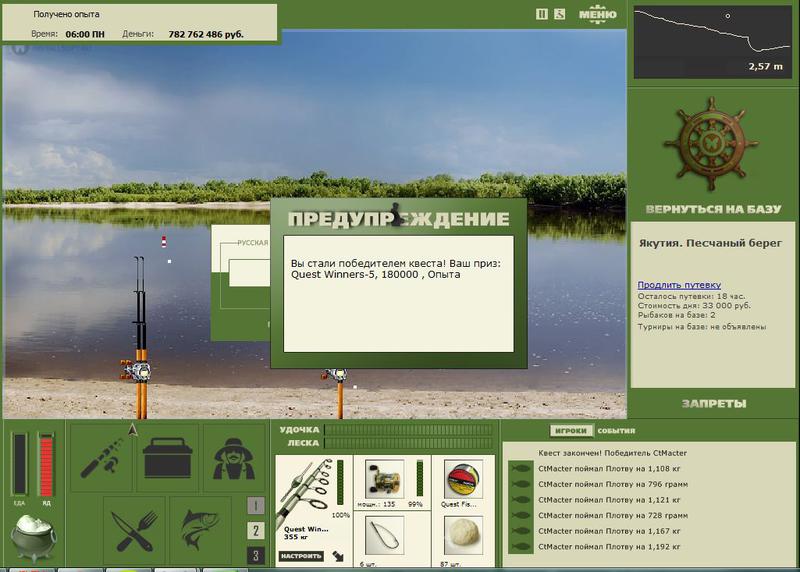Click the ЕДА food level bar
The height and width of the screenshot is (572, 800).
tap(19, 463)
